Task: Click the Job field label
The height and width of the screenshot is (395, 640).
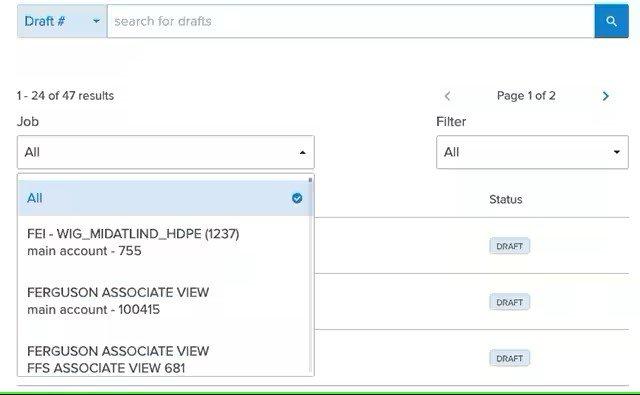Action: click(x=28, y=122)
